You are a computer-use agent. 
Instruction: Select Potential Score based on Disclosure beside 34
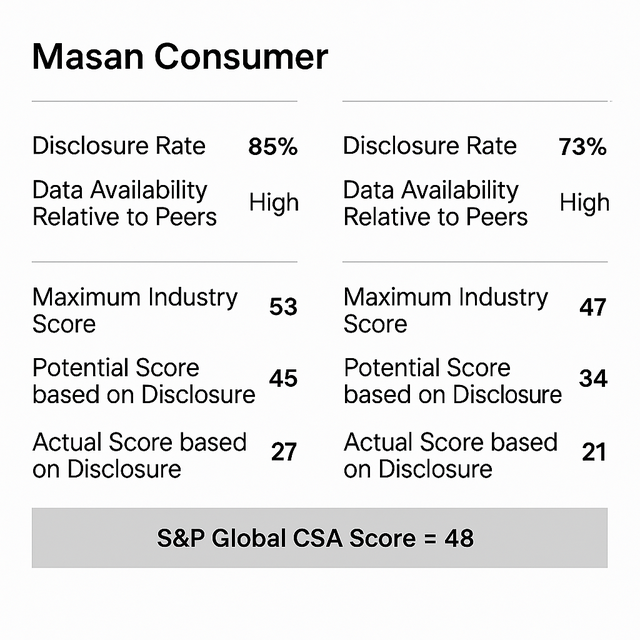click(452, 381)
